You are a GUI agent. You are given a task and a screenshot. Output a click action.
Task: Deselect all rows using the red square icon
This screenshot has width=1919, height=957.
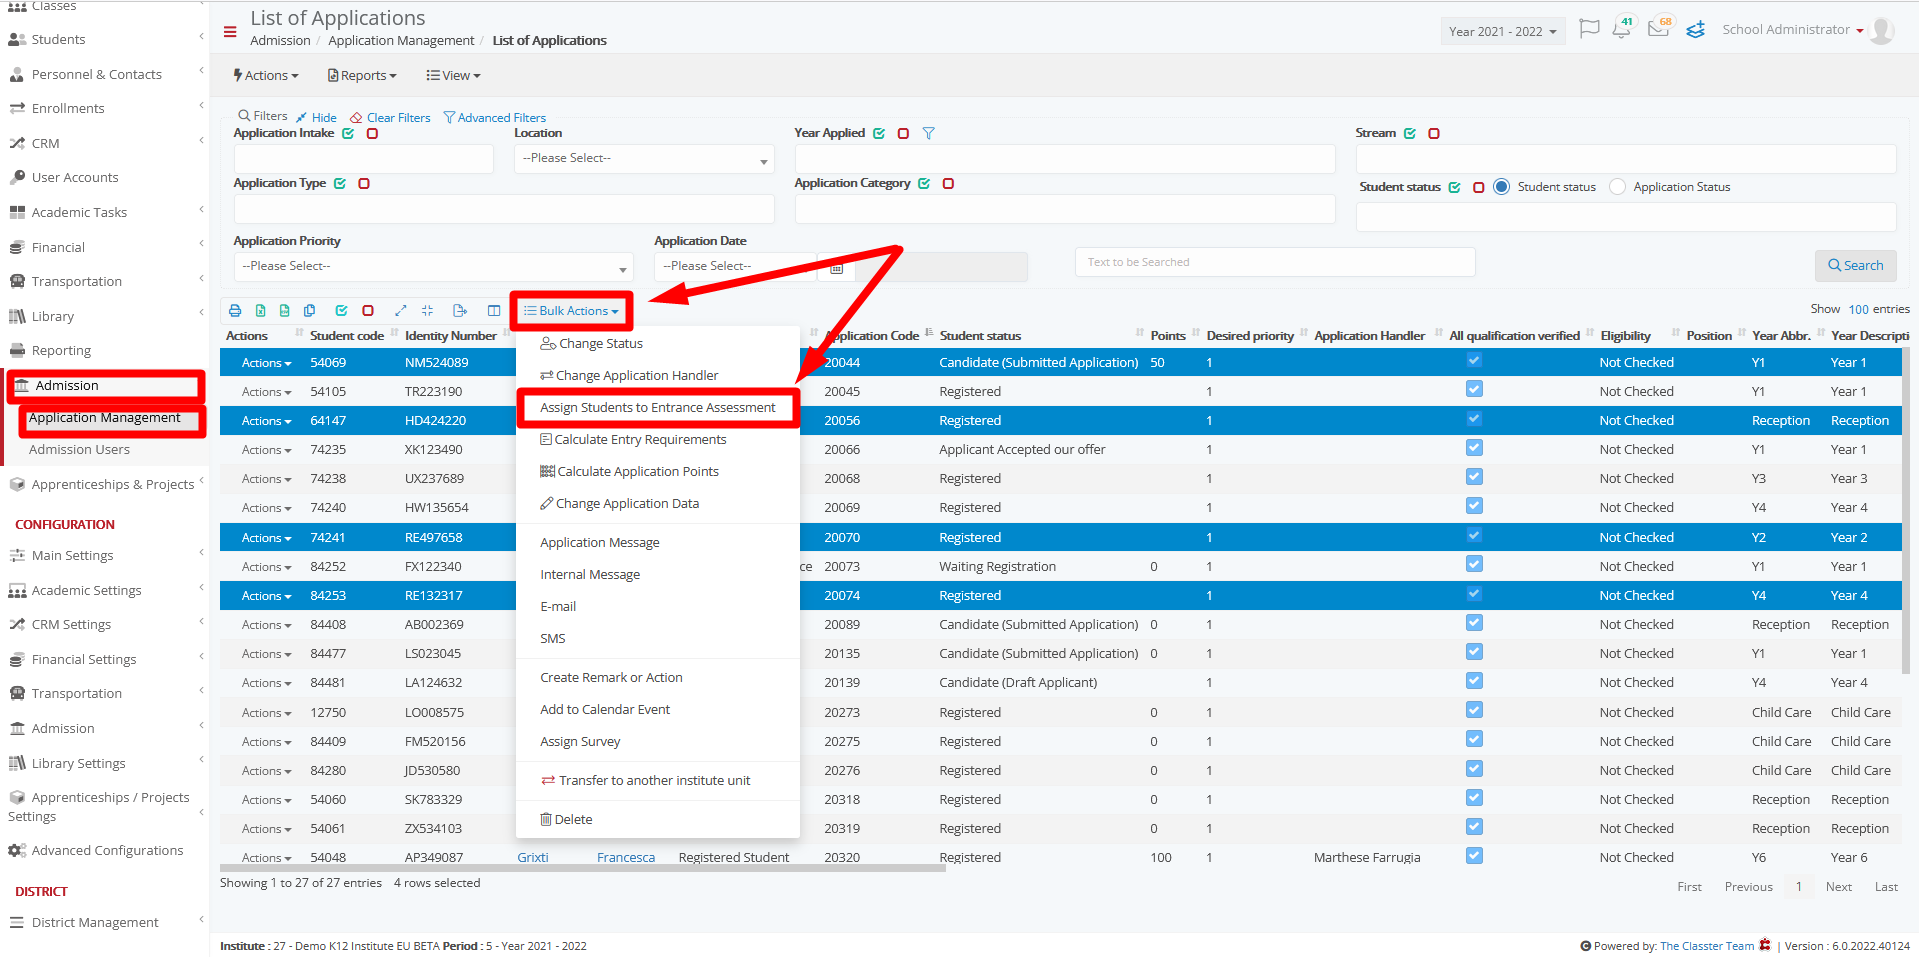click(368, 311)
